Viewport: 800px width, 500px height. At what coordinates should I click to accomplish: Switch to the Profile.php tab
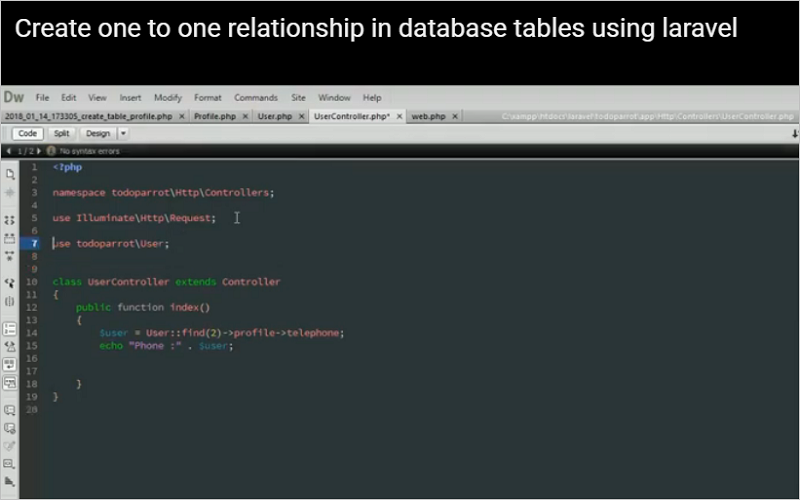[x=215, y=116]
